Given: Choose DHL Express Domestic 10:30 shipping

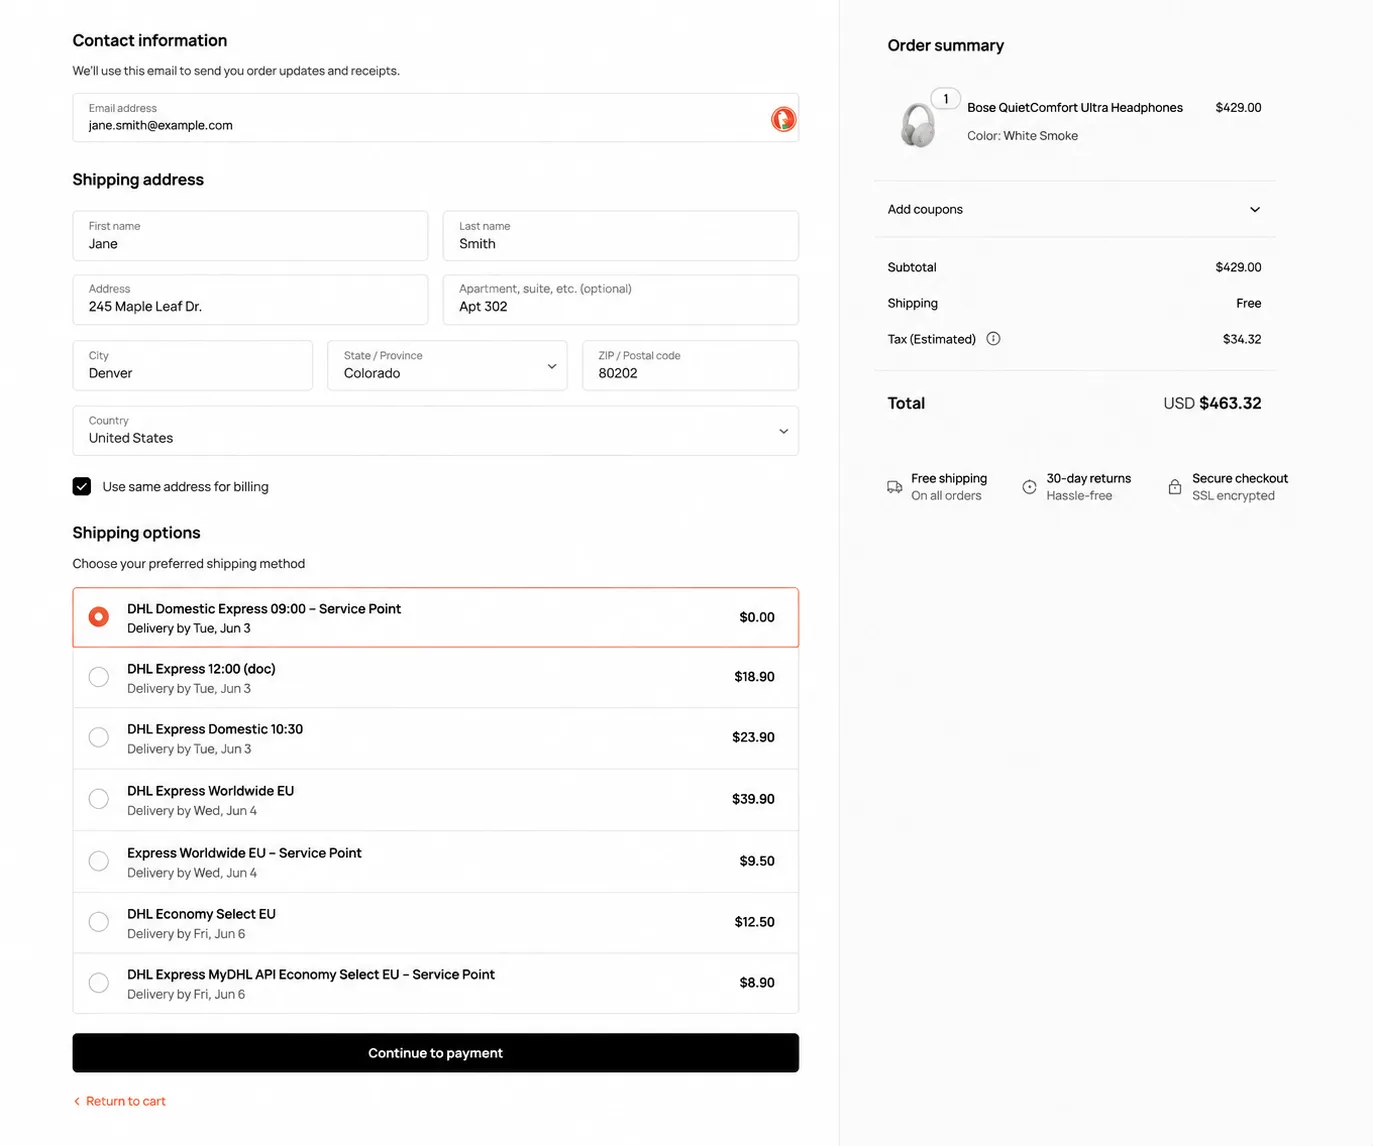Looking at the screenshot, I should 435,739.
